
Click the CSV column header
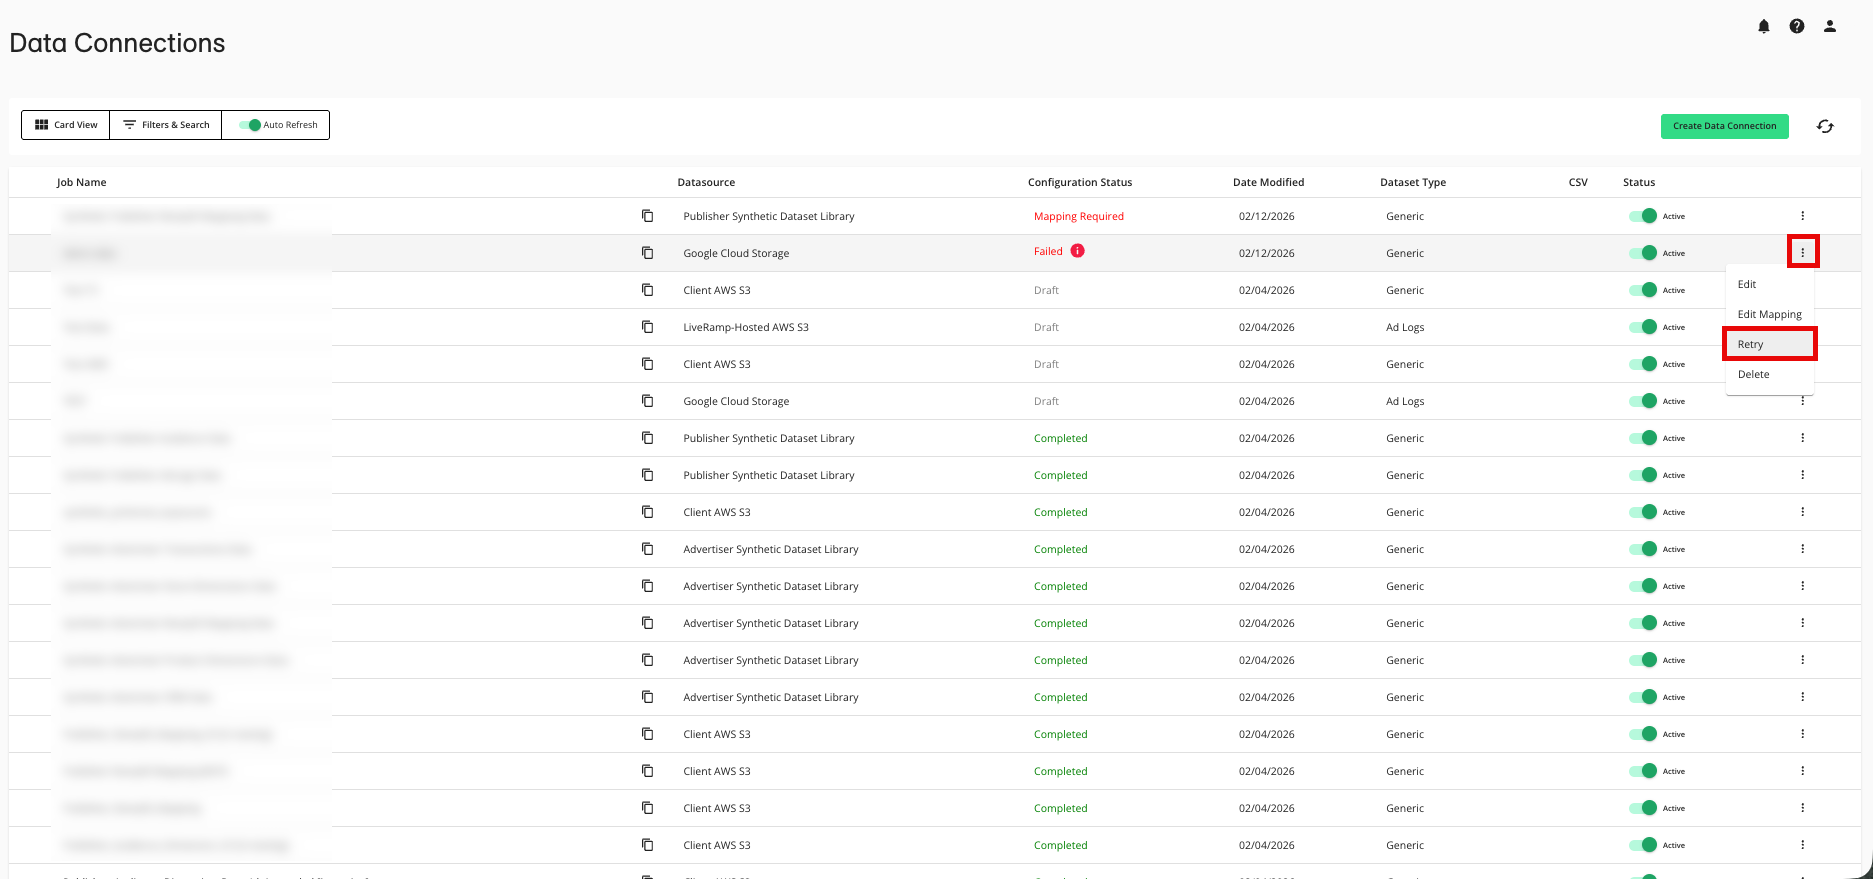click(x=1578, y=182)
